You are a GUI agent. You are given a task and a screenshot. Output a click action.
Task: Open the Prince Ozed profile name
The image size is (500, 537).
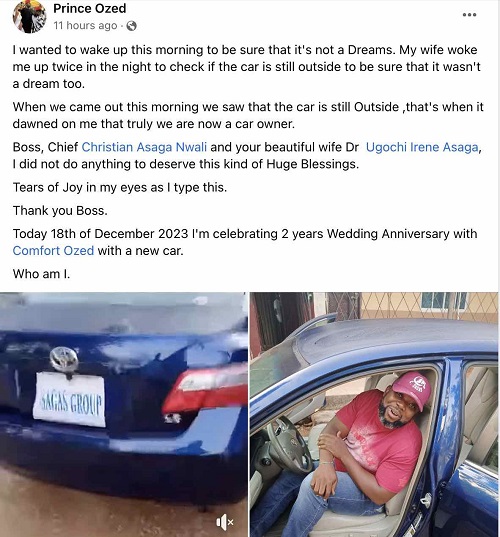(x=89, y=9)
